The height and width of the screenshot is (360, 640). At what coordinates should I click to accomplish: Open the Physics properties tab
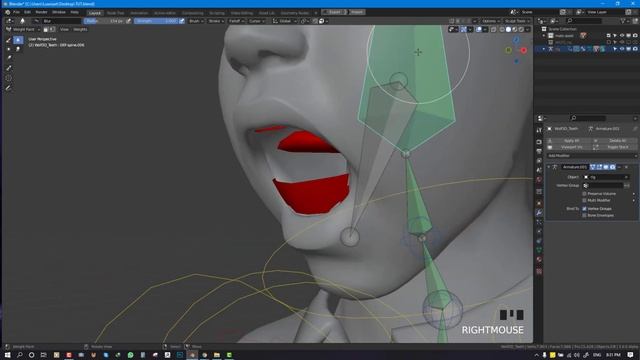click(539, 231)
